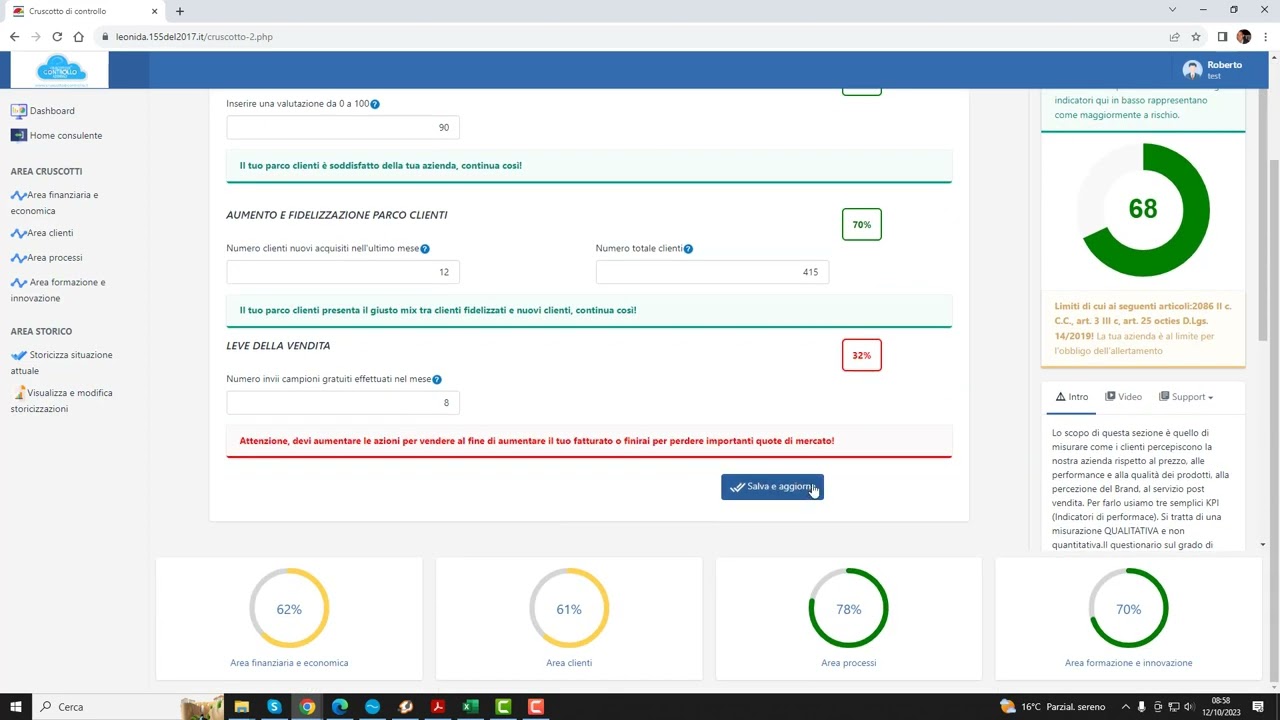This screenshot has height=720, width=1280.
Task: Click help icon next to 'Numero totale clienti'
Action: [688, 249]
